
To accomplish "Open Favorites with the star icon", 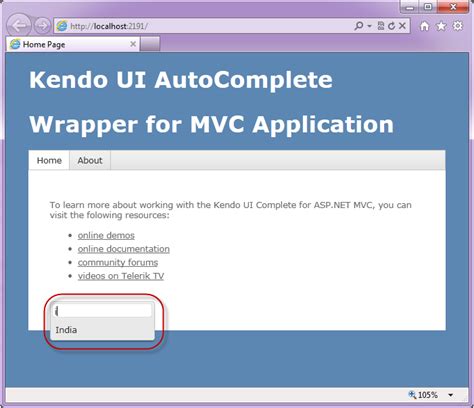I will [x=441, y=26].
